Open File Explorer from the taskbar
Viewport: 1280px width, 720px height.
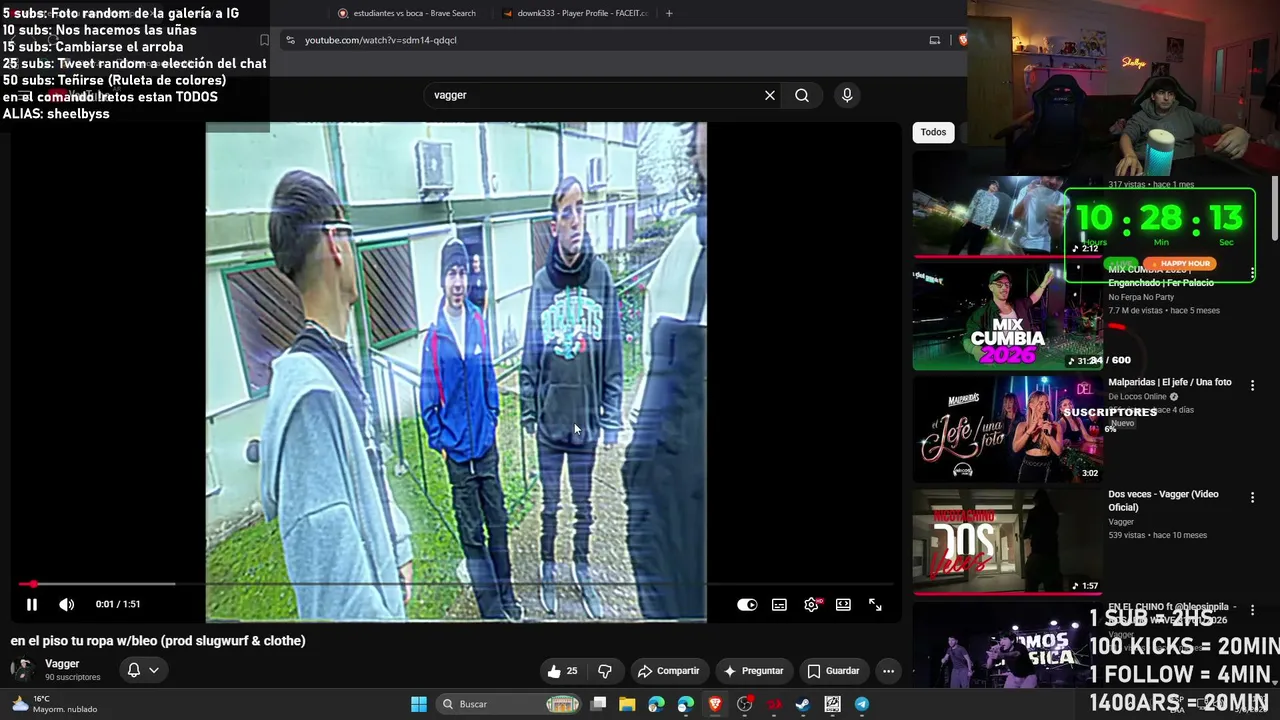(627, 704)
